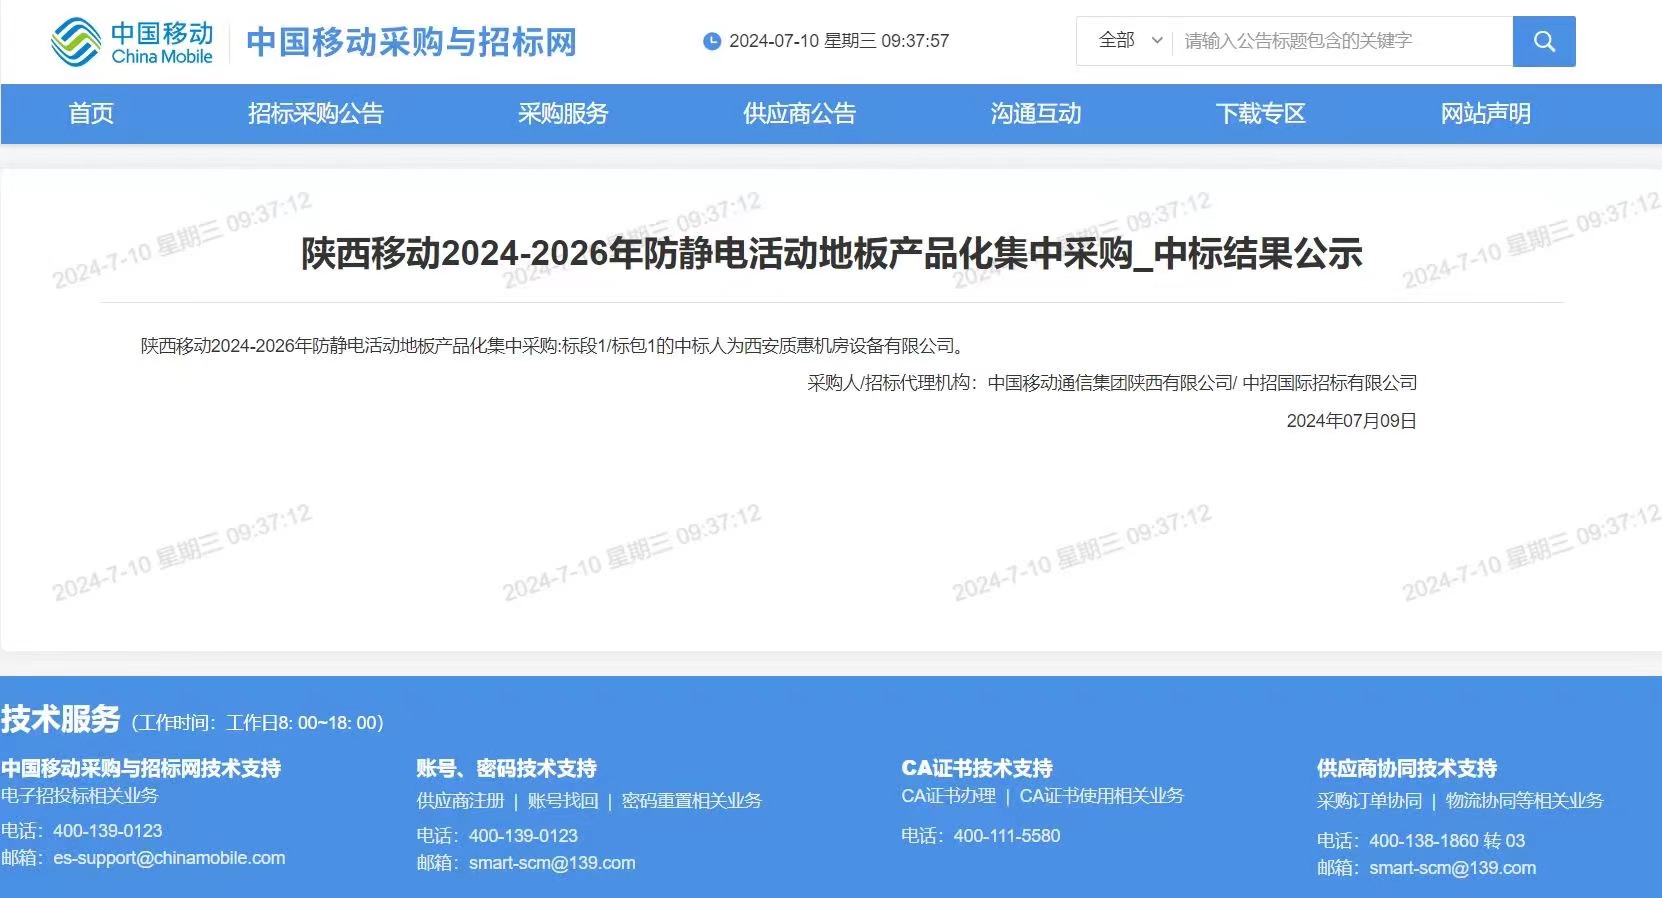Click the 网站声明 menu item

pos(1485,114)
